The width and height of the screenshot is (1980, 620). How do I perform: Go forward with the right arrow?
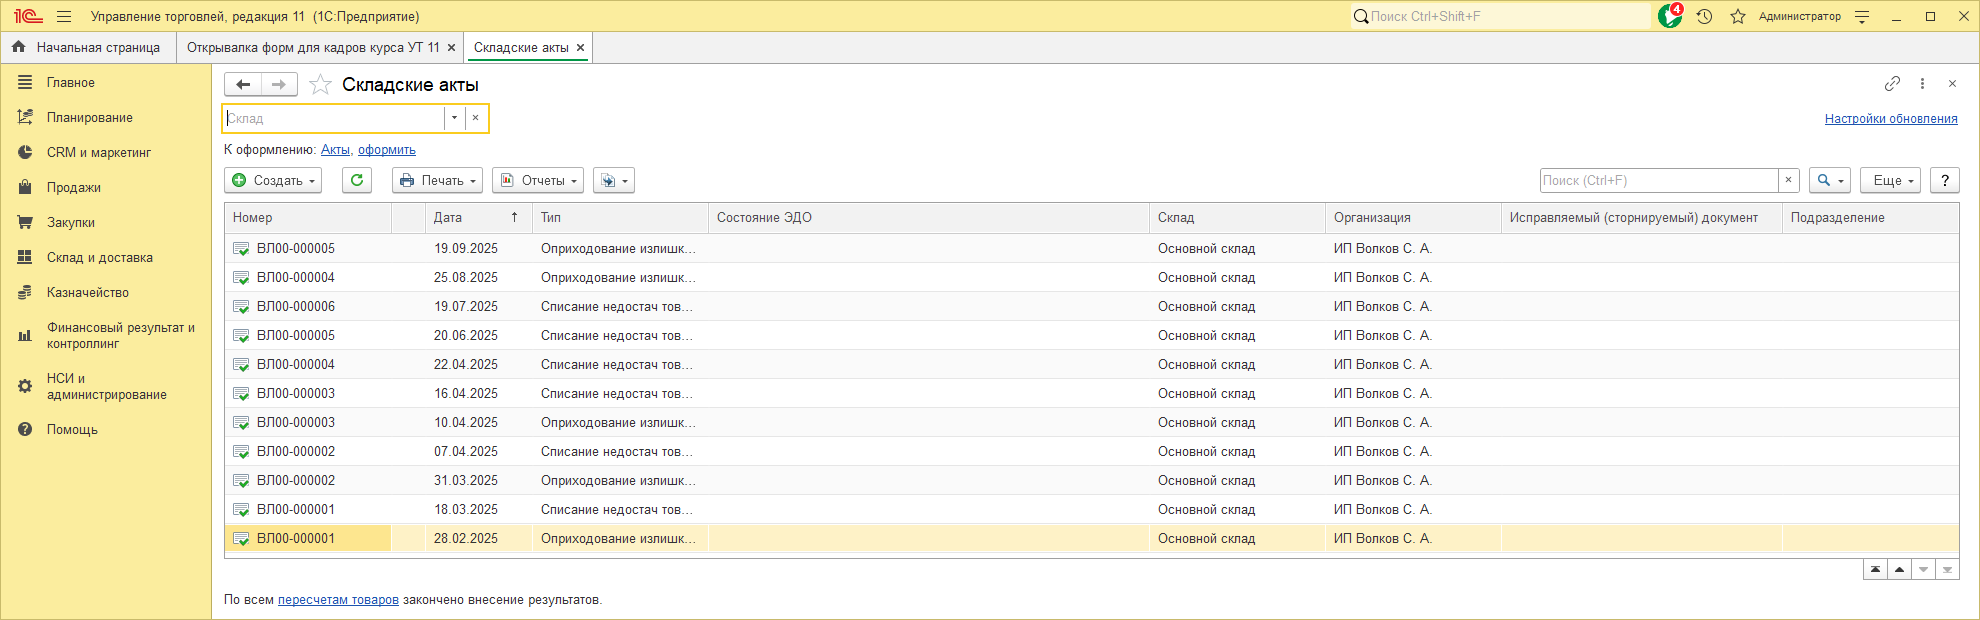(279, 84)
